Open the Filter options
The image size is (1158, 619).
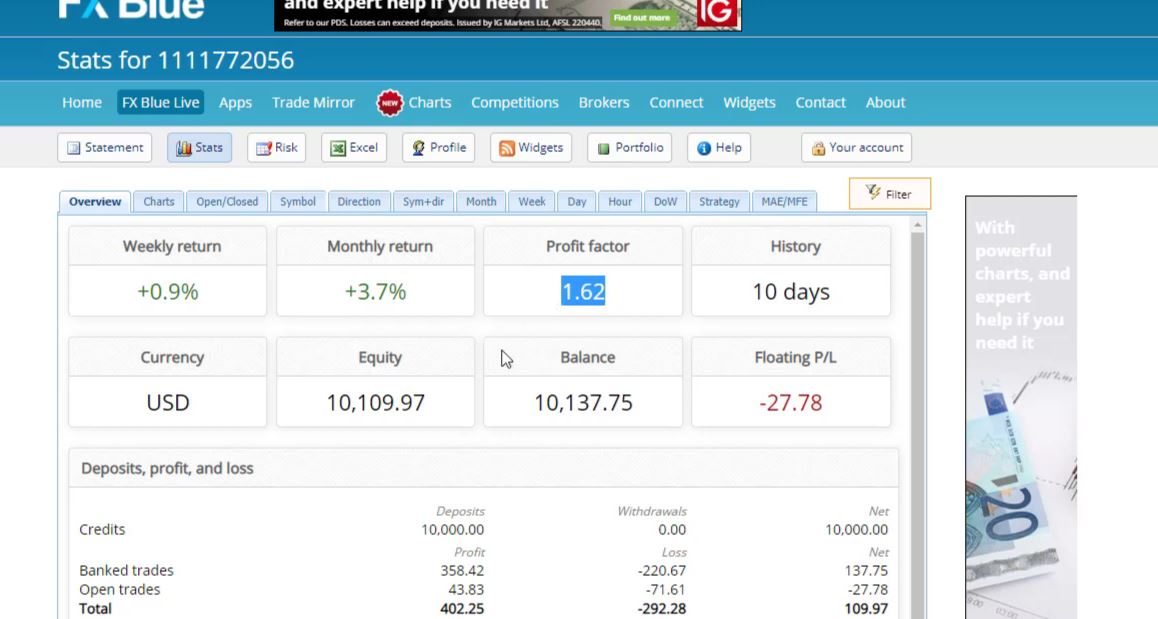(889, 194)
